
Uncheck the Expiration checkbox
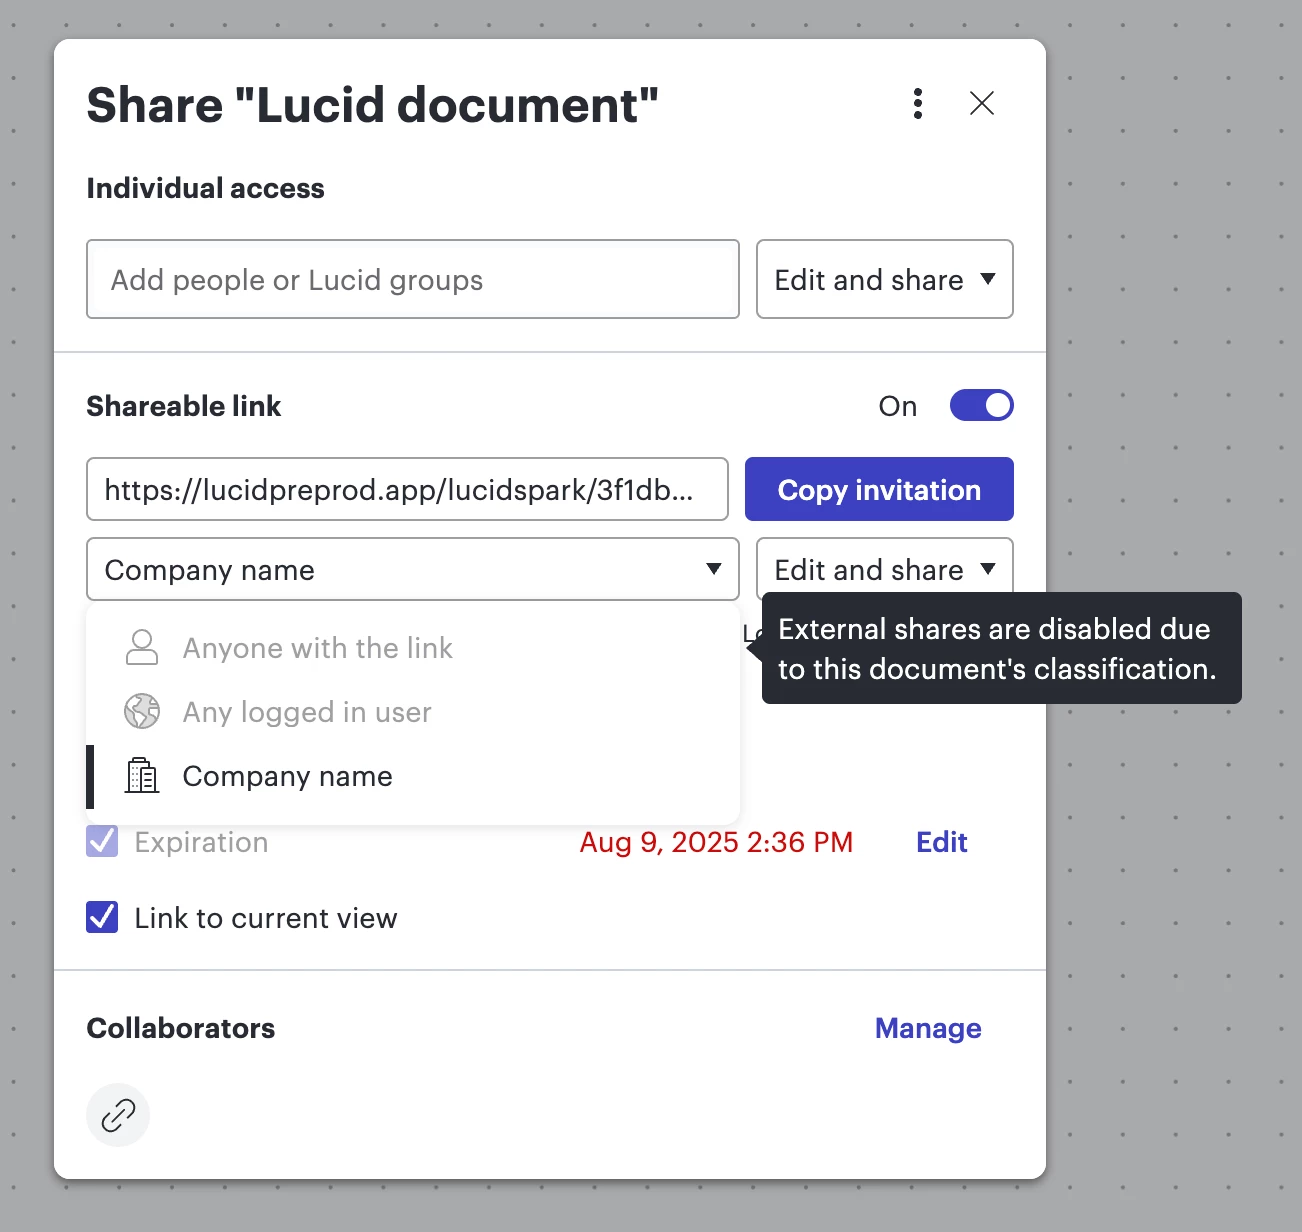click(x=102, y=841)
